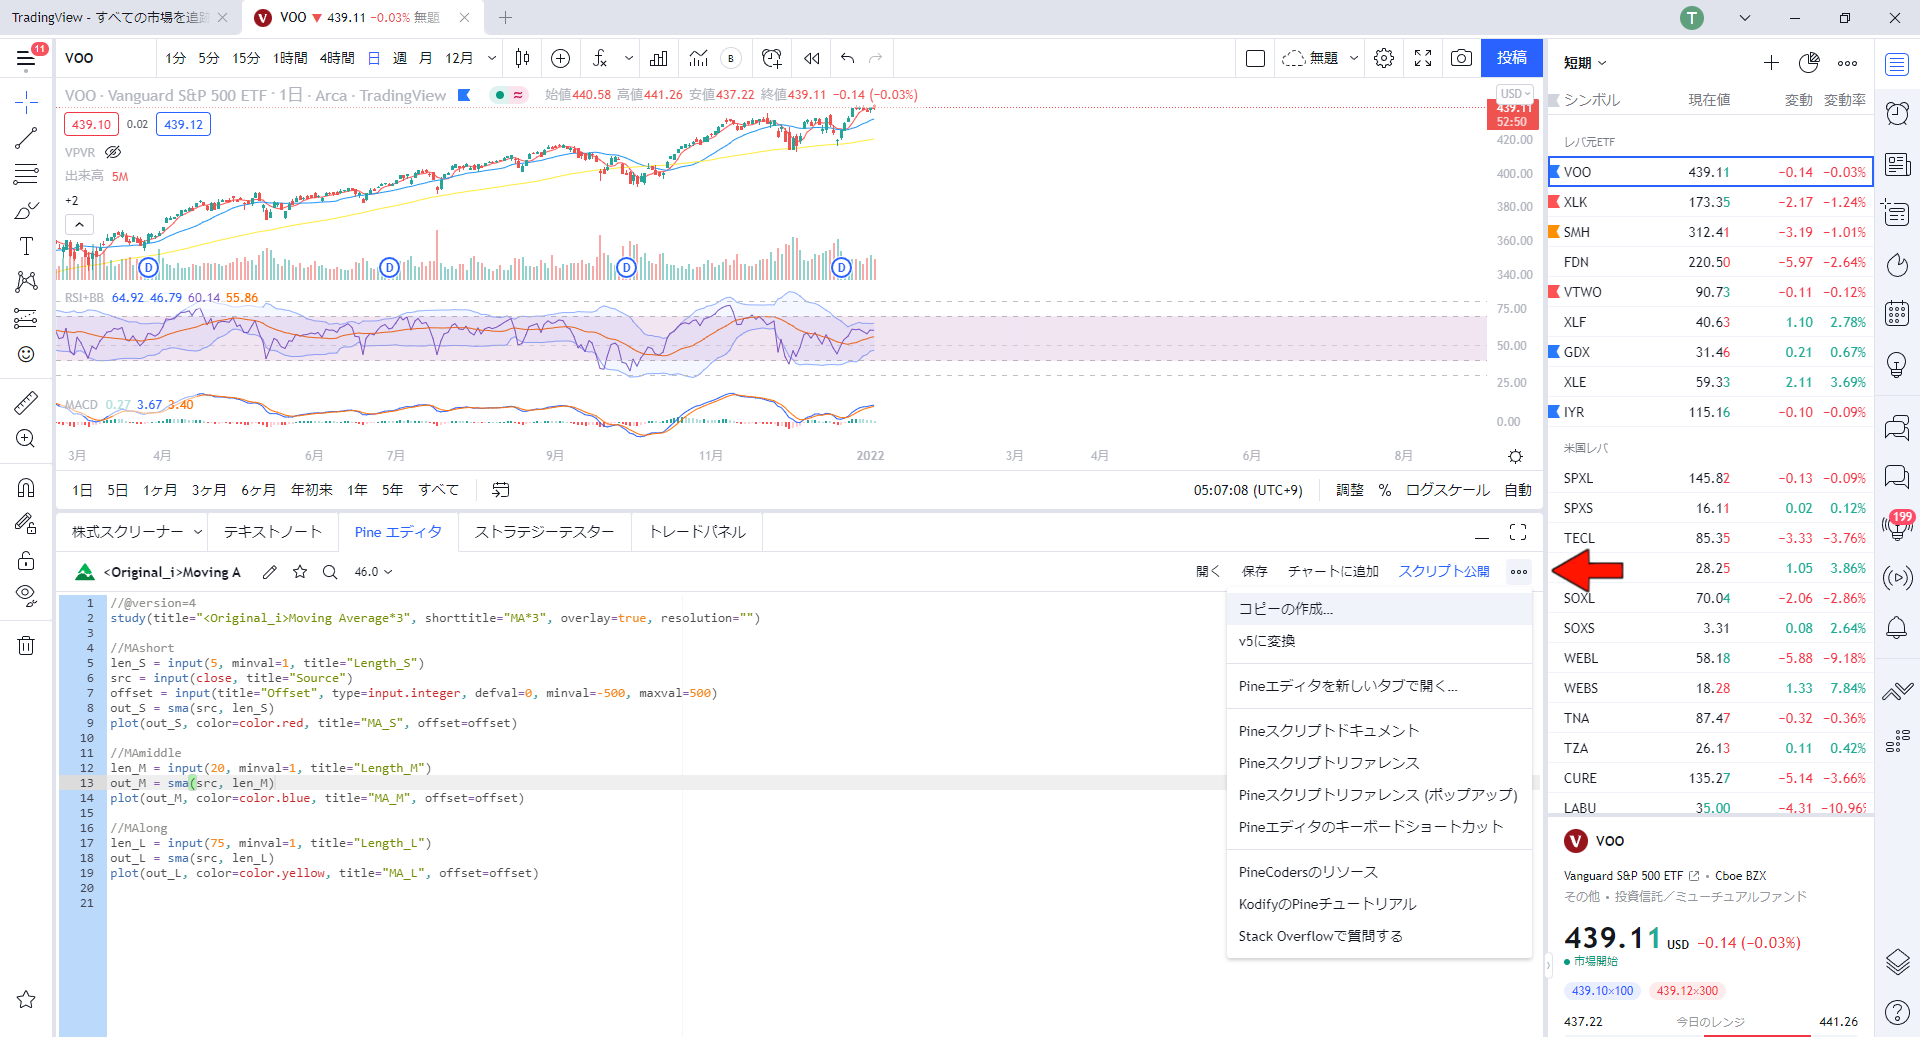Collapse the indicator legend chevron

pyautogui.click(x=79, y=225)
